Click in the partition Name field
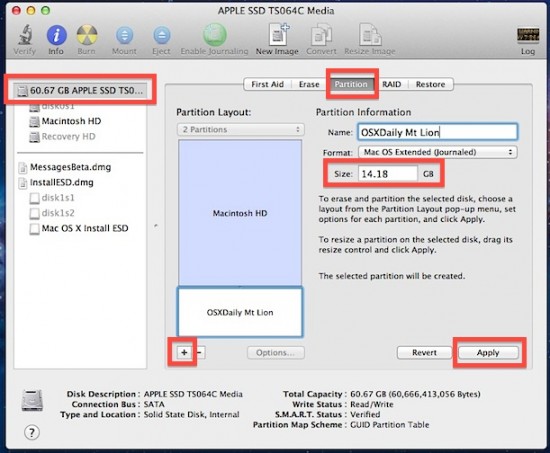This screenshot has width=550, height=453. (x=437, y=132)
